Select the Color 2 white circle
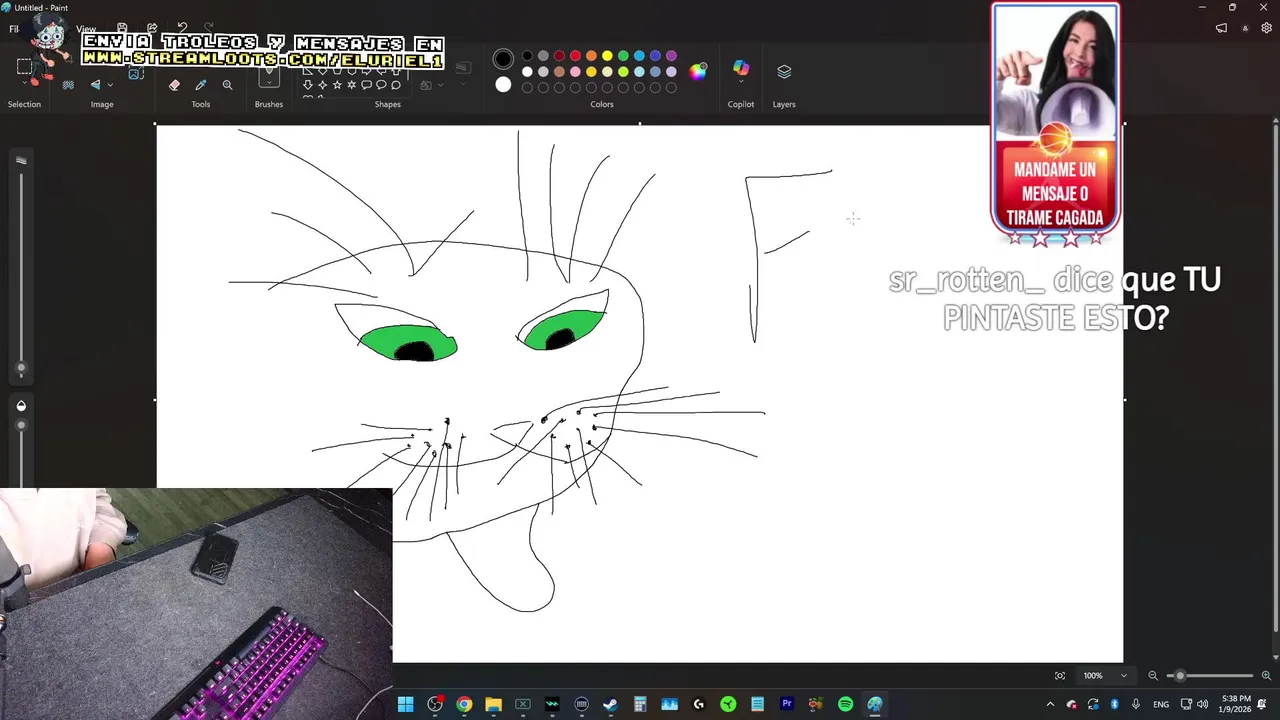Screen dimensions: 1280x720 [x=503, y=85]
